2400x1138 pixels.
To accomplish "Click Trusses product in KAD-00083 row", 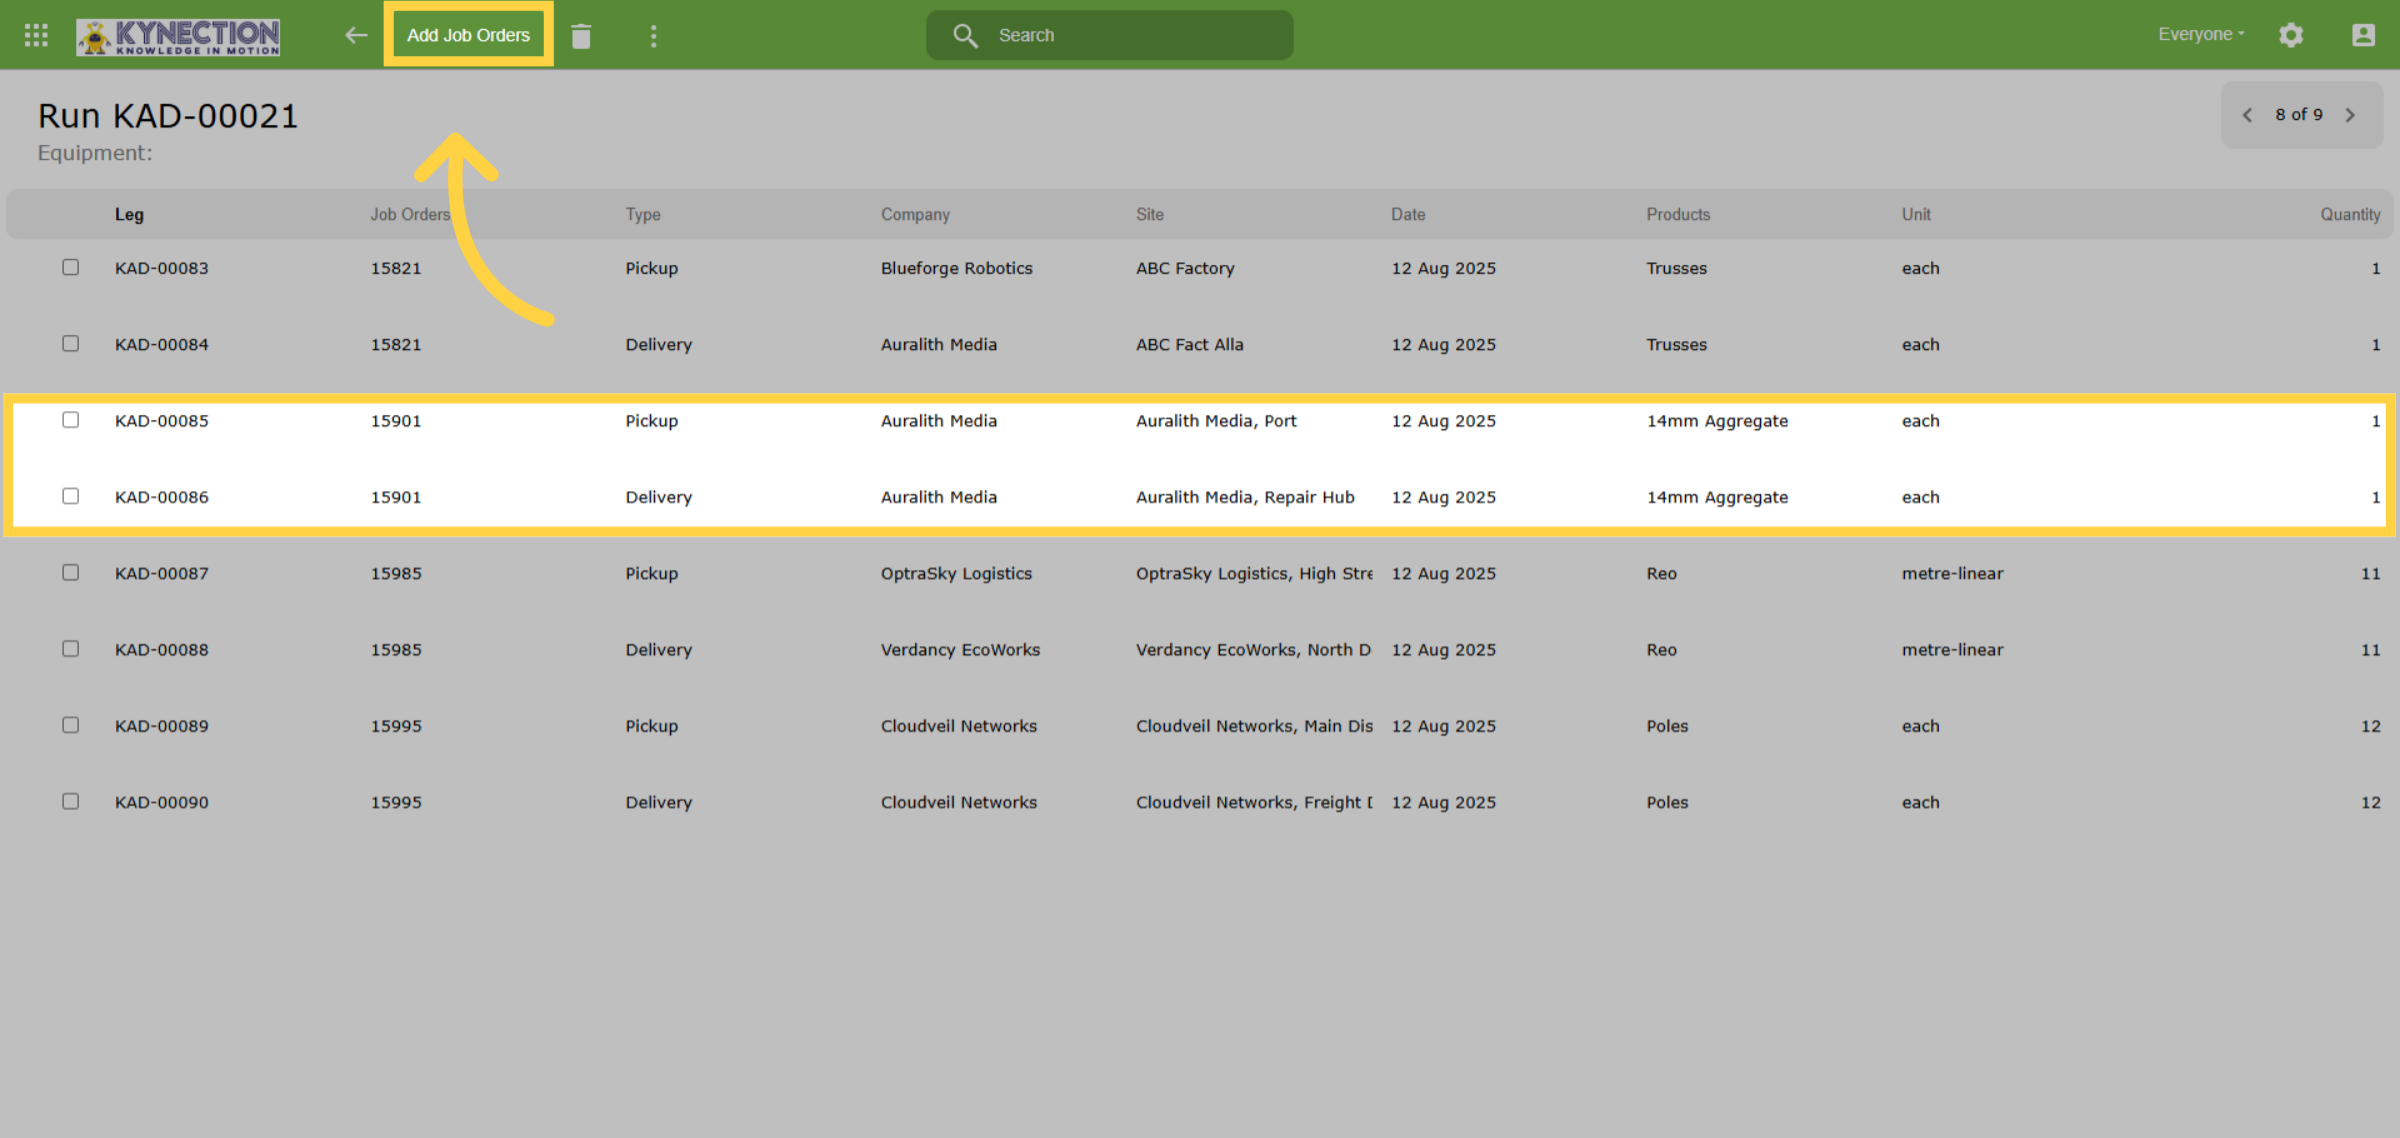I will point(1676,268).
